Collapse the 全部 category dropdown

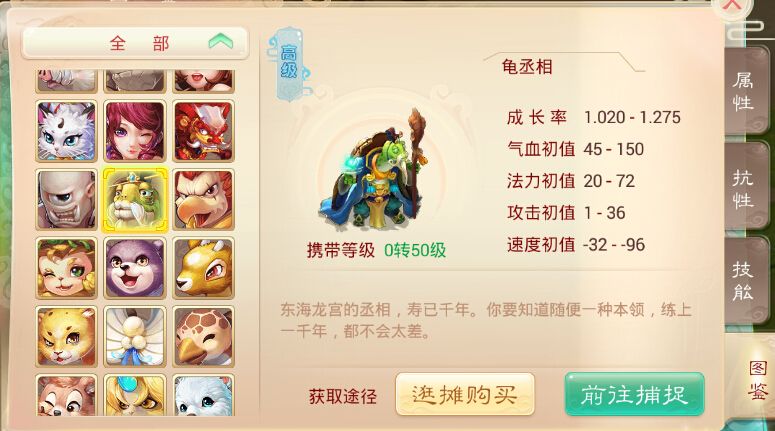(134, 43)
